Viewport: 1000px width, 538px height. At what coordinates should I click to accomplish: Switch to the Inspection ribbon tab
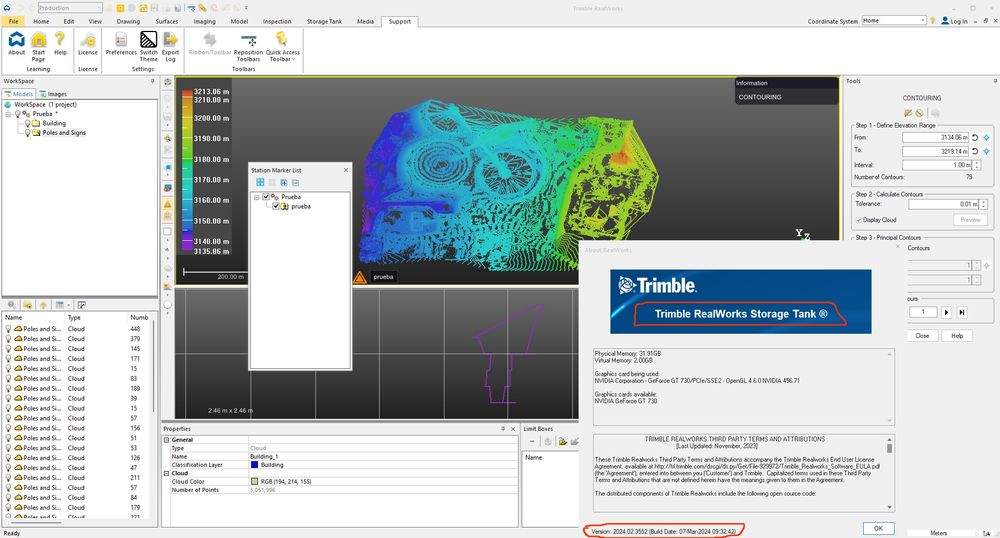[x=277, y=21]
